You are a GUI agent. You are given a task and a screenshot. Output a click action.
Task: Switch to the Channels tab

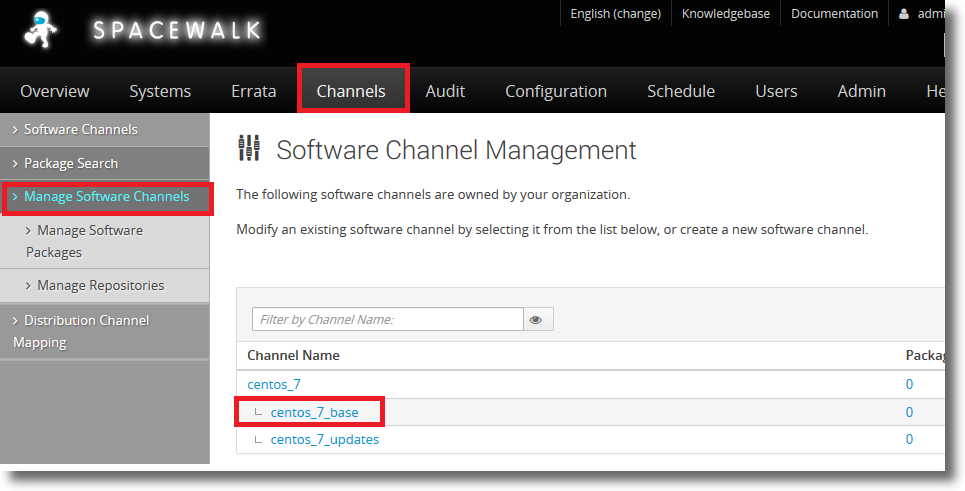351,90
